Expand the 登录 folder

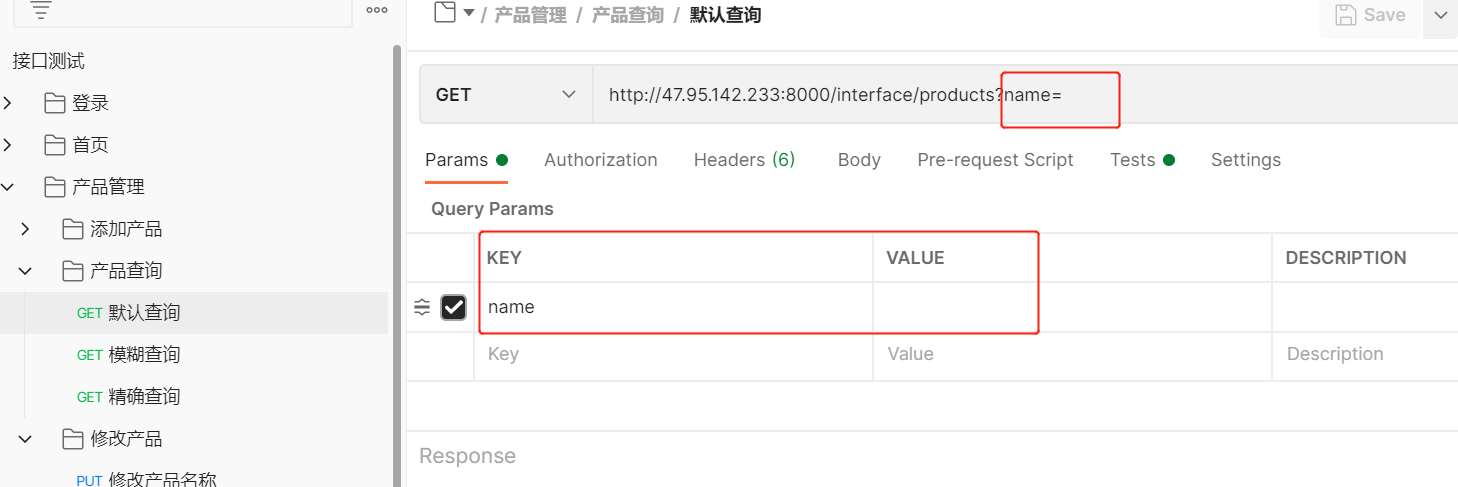click(x=8, y=103)
